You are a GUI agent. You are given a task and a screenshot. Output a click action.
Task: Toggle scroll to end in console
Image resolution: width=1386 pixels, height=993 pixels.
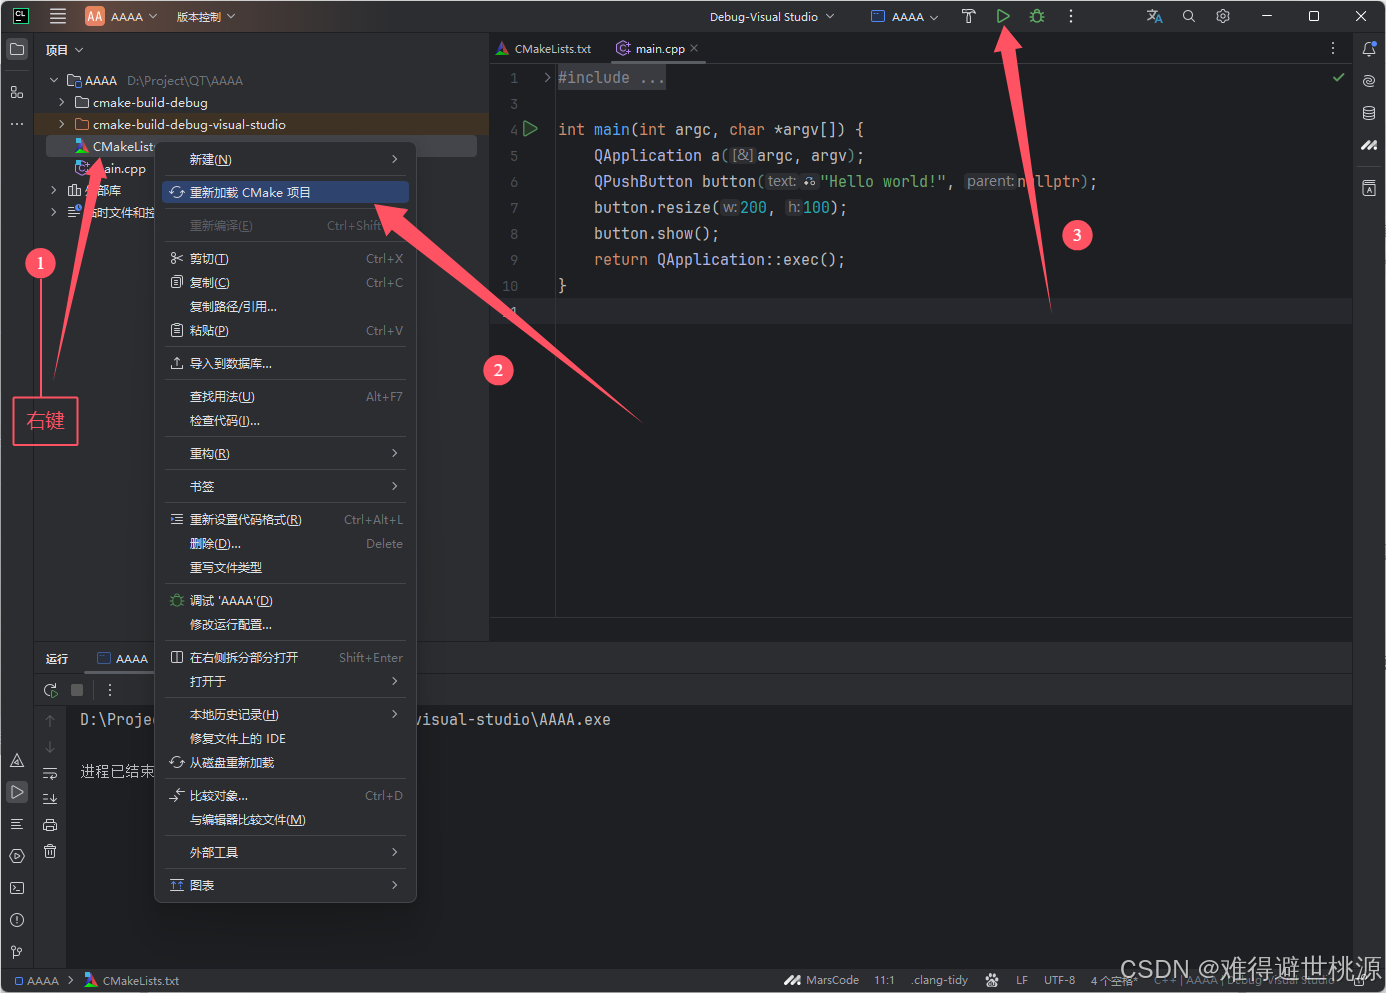[x=50, y=799]
